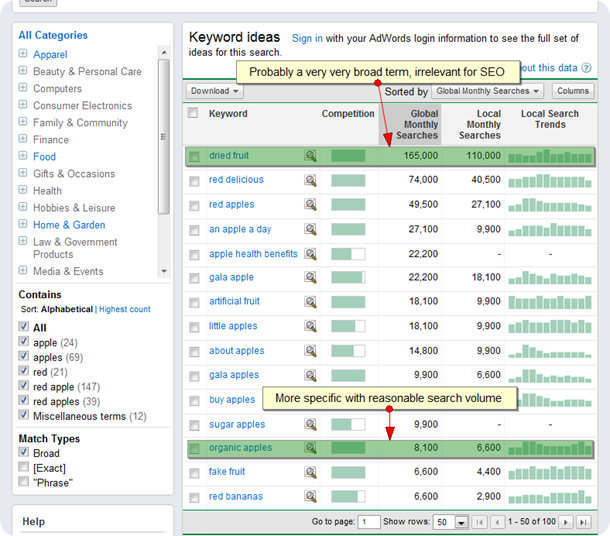Viewport: 610px width, 536px height.
Task: Go to next page arrow in pagination
Action: 566,522
